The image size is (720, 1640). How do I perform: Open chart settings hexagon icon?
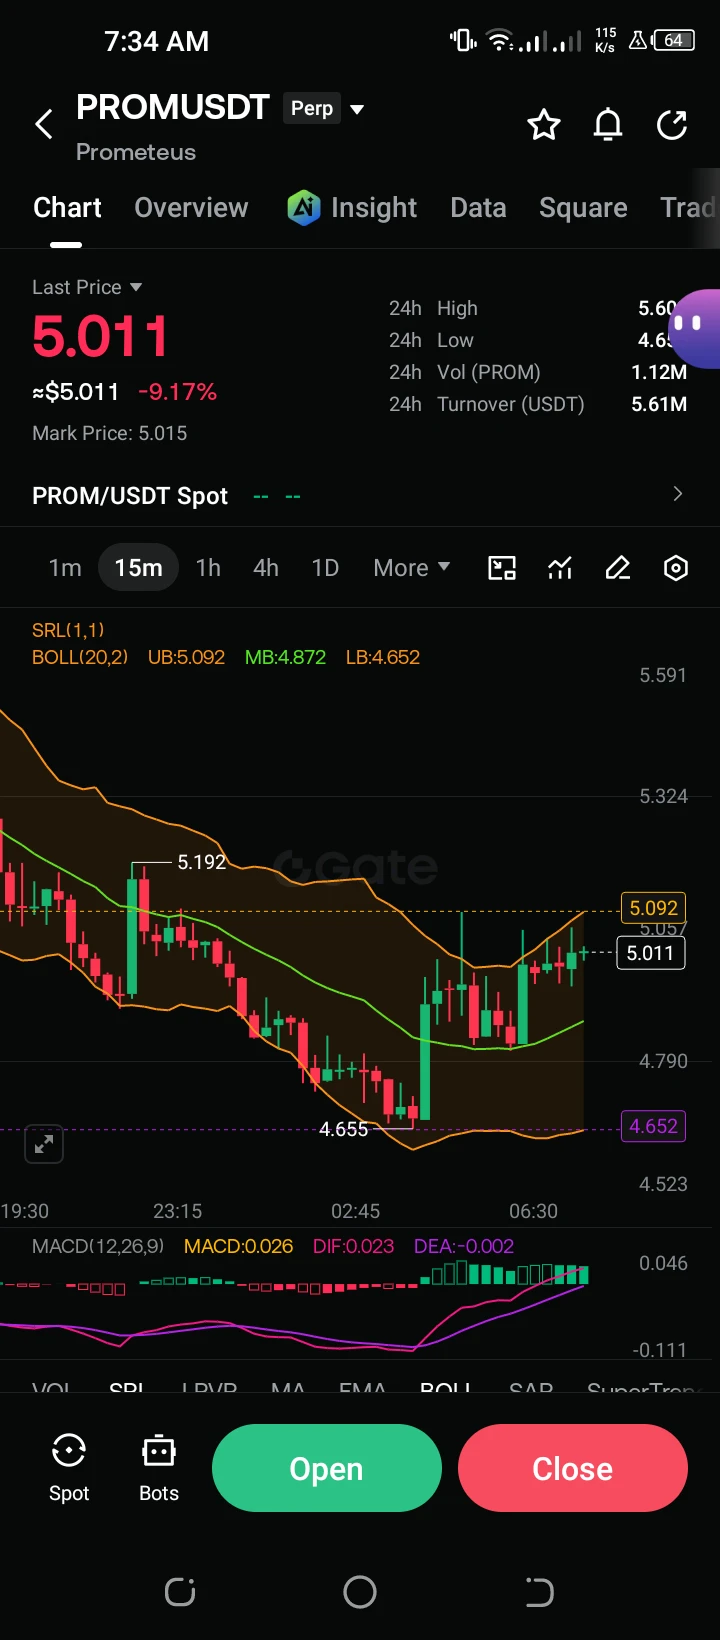[x=676, y=568]
